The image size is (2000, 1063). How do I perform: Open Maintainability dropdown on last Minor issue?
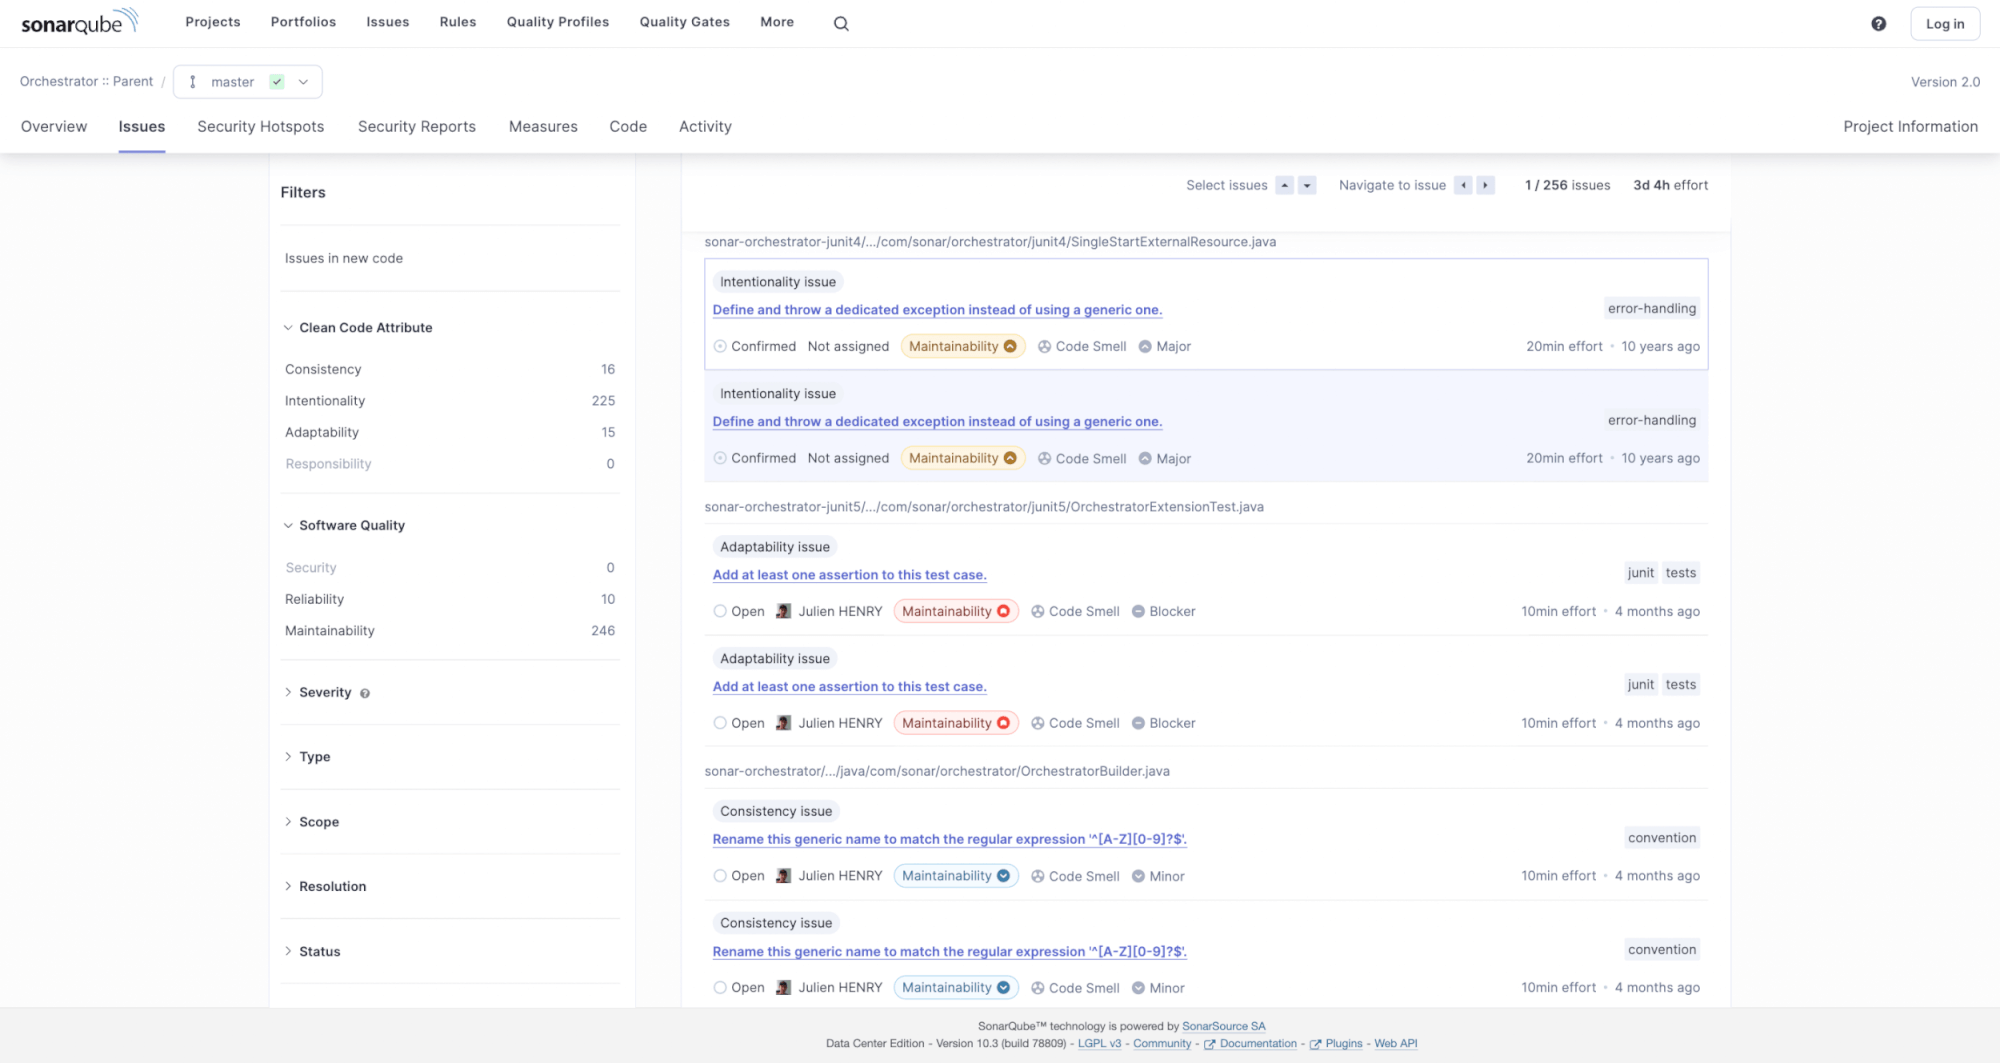coord(956,988)
